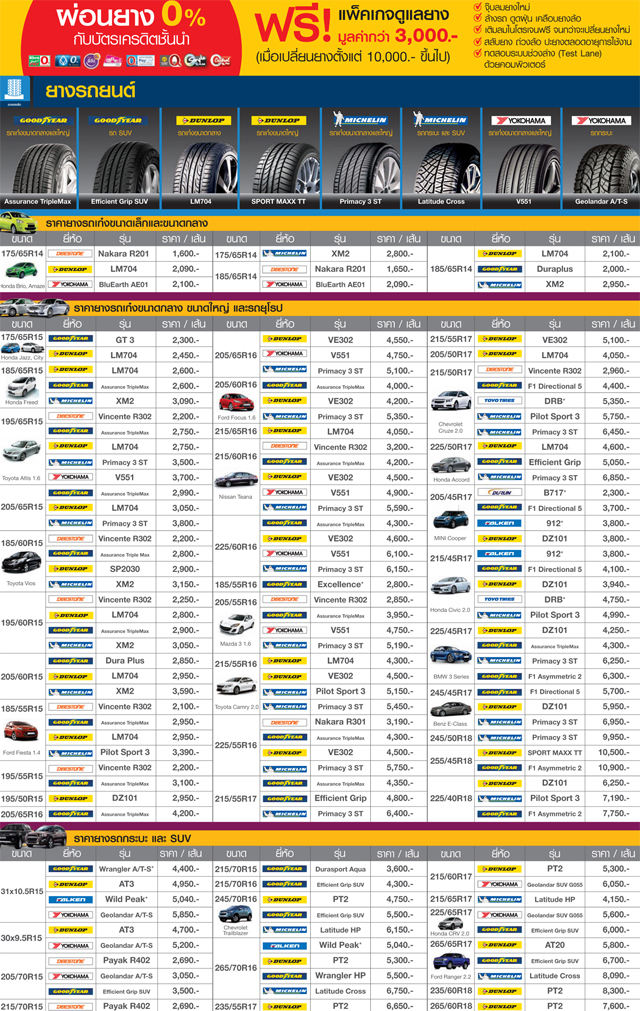
Task: Click the Chevrolet Trailblazer vehicle image
Action: tap(235, 914)
